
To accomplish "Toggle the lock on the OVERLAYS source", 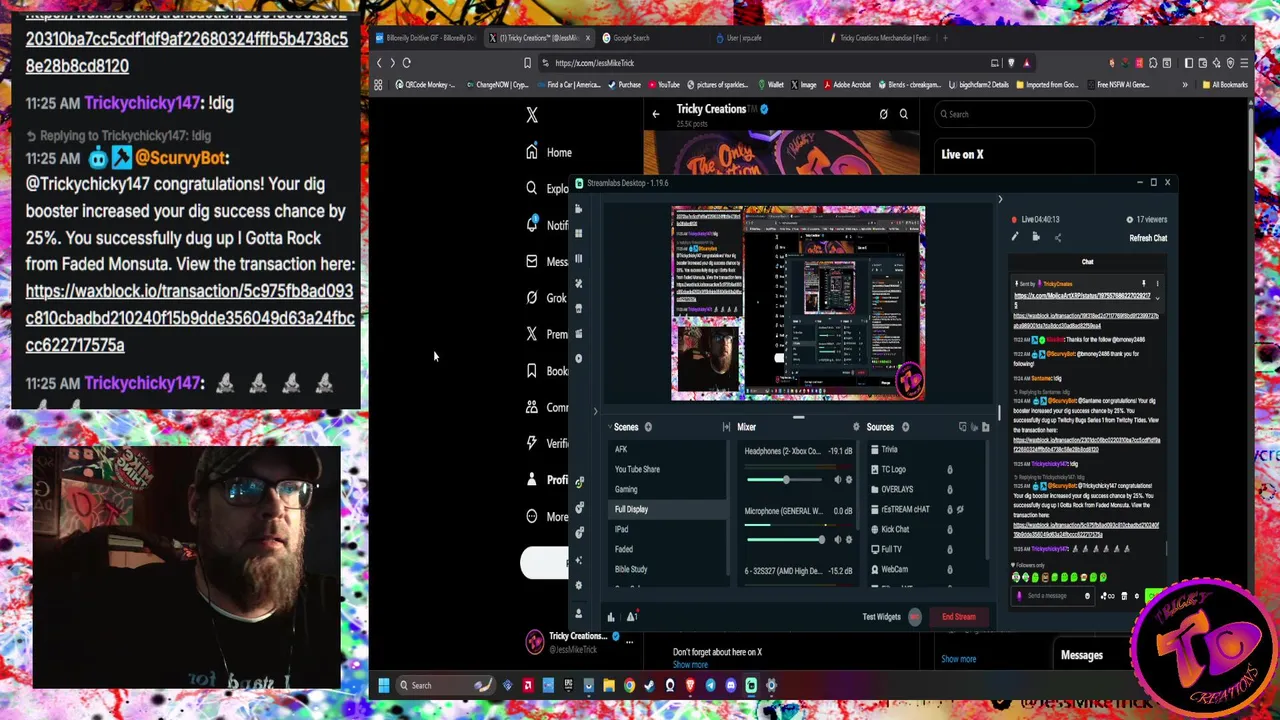I will click(x=950, y=489).
